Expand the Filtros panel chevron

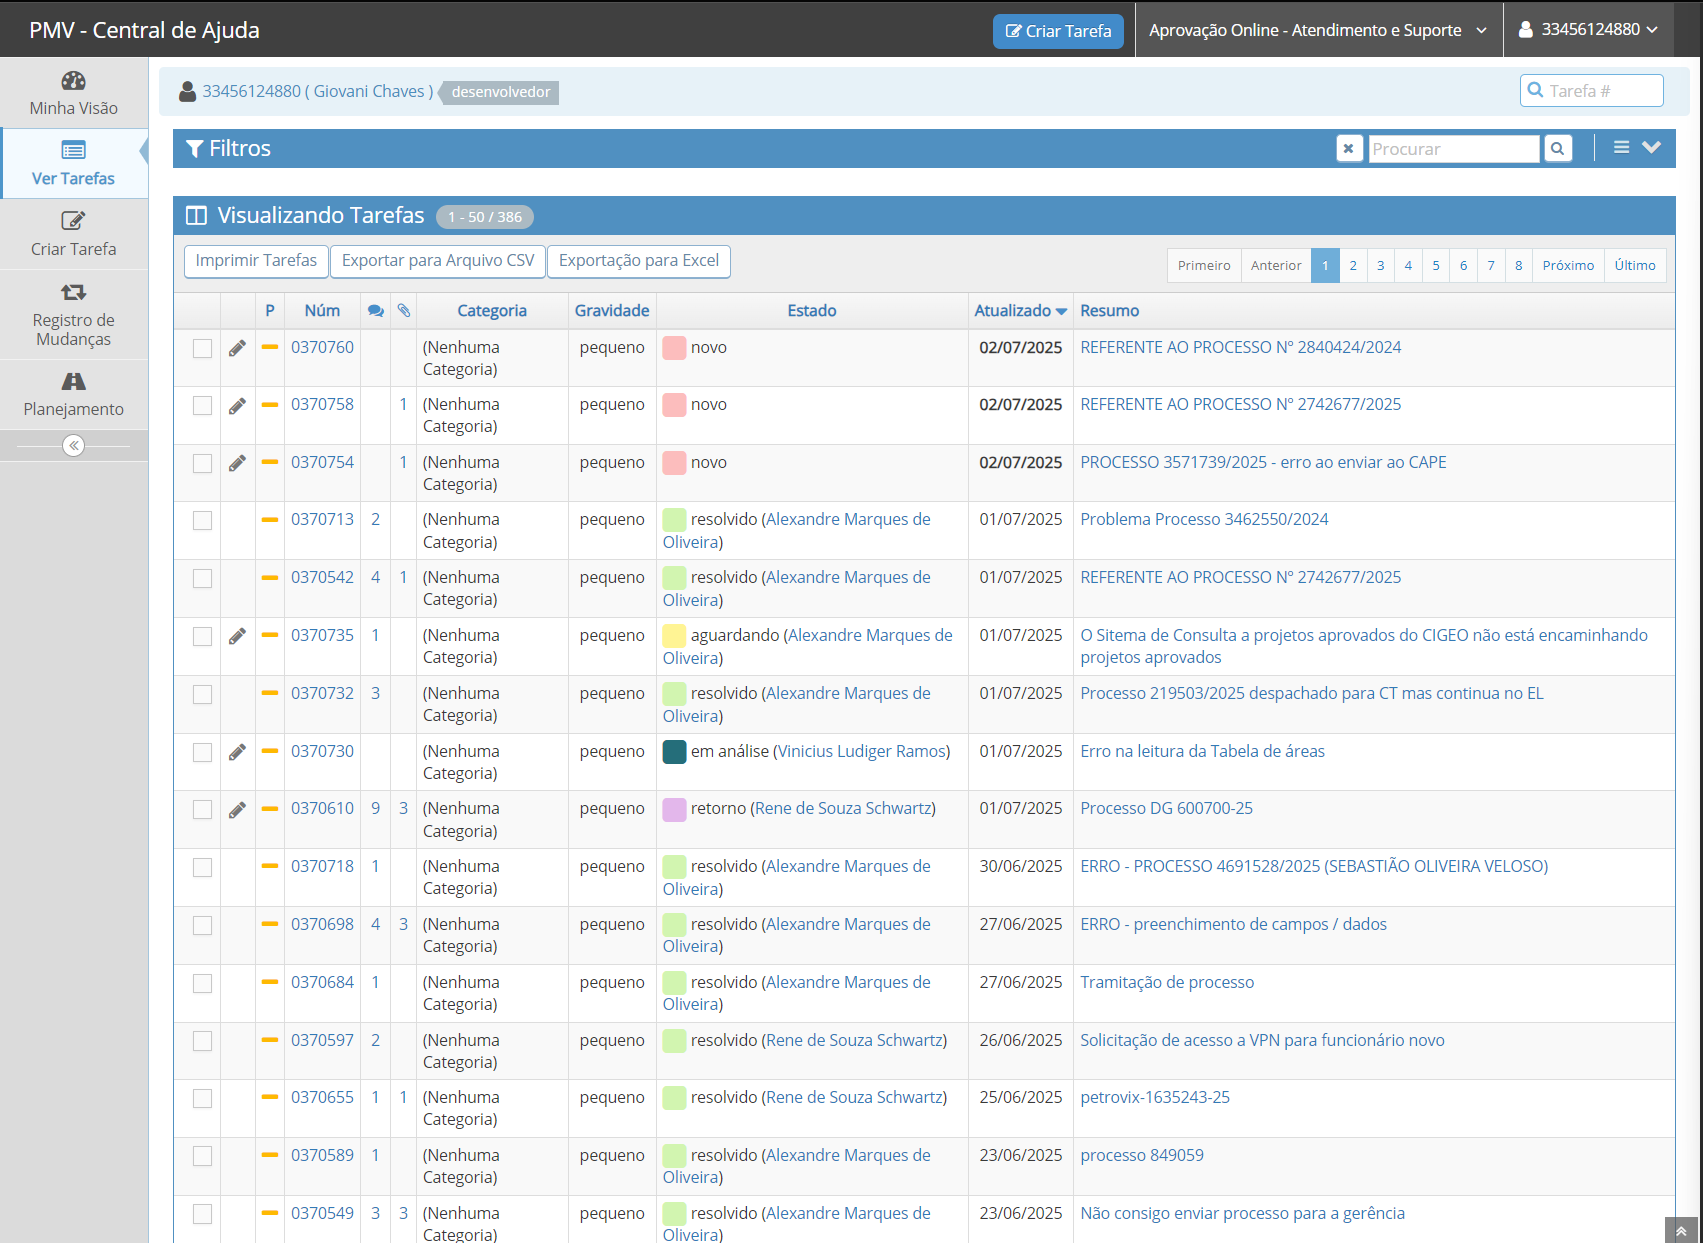[x=1652, y=147]
